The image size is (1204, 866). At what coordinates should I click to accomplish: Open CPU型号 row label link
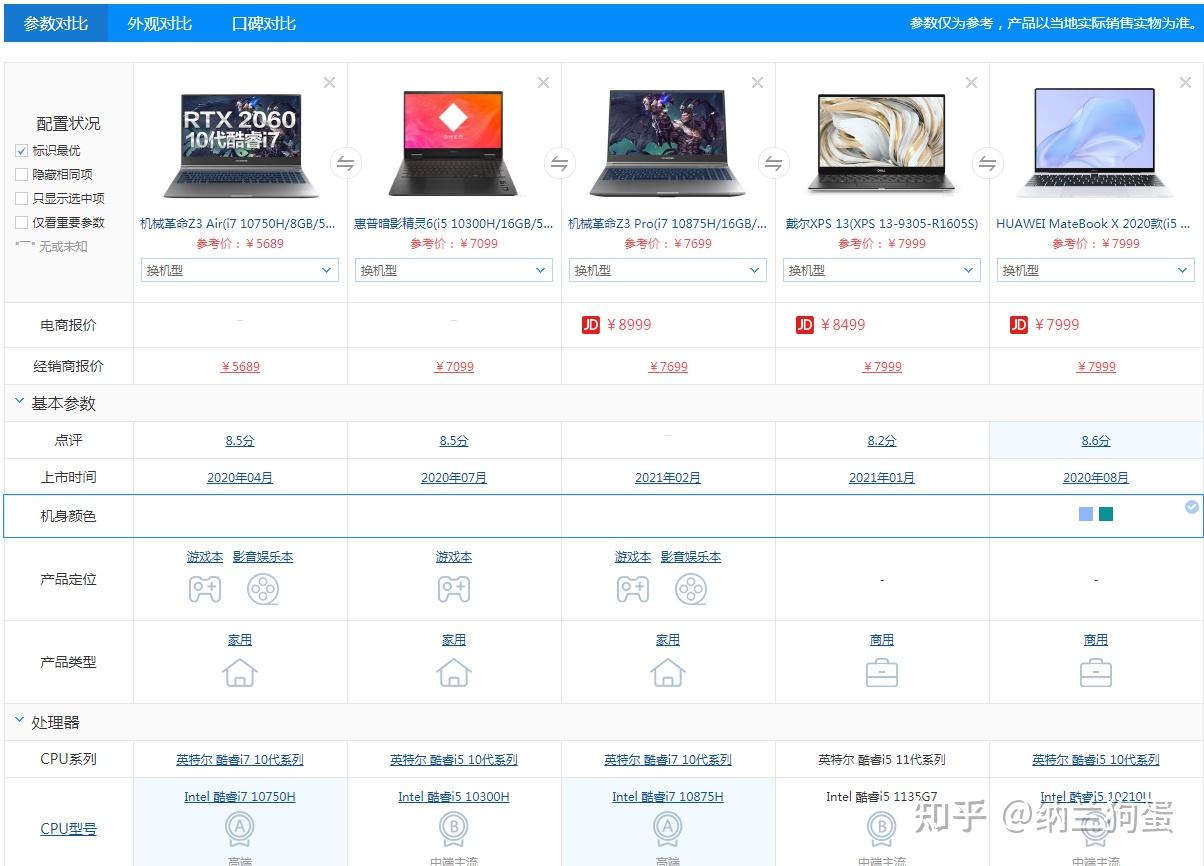click(x=68, y=829)
